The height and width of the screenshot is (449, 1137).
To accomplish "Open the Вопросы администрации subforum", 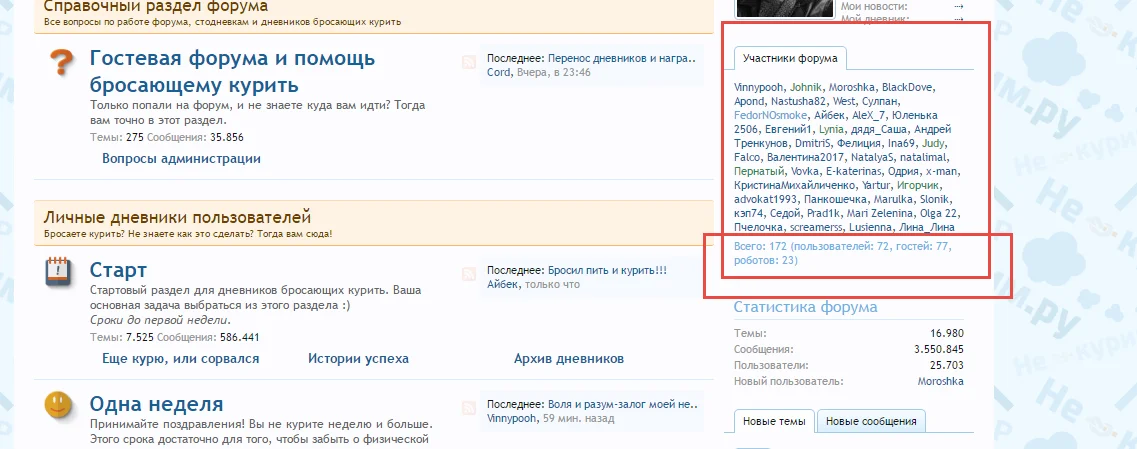I will [x=181, y=158].
